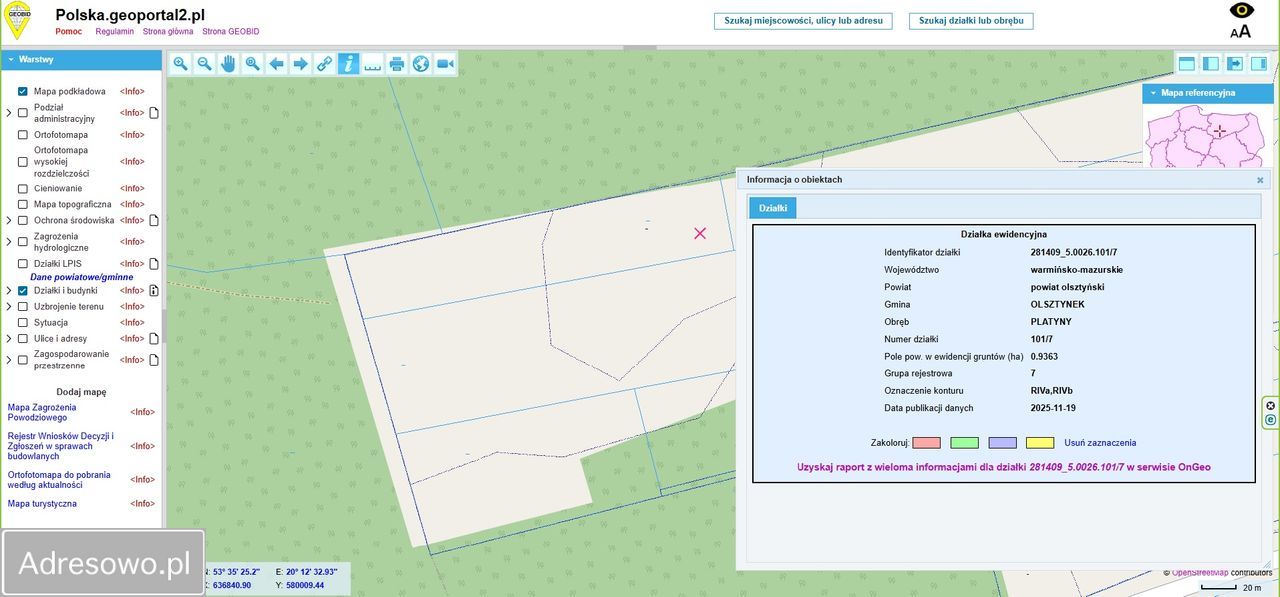Viewport: 1280px width, 597px height.
Task: Pick the green highlight color swatch
Action: (x=964, y=443)
